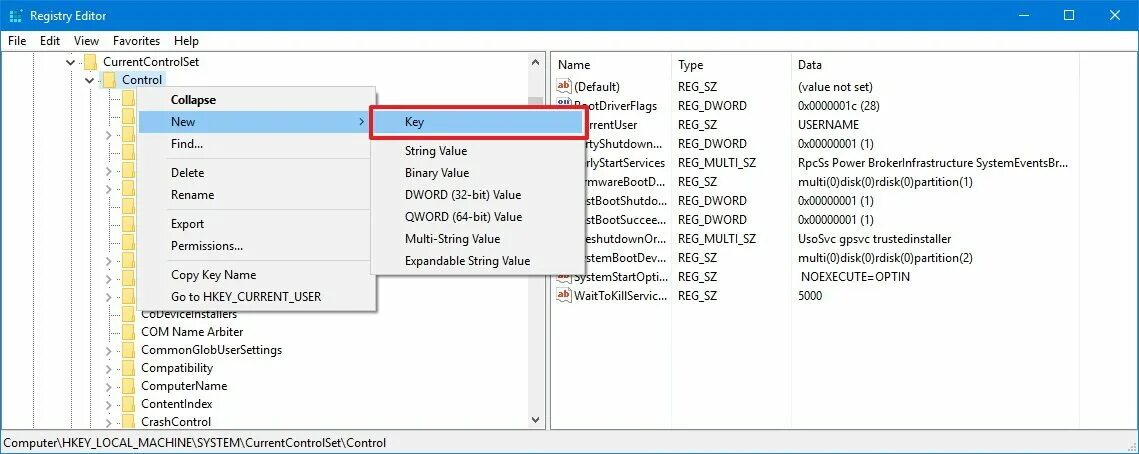Select the ComputerName key label
The image size is (1139, 454).
pyautogui.click(x=184, y=386)
